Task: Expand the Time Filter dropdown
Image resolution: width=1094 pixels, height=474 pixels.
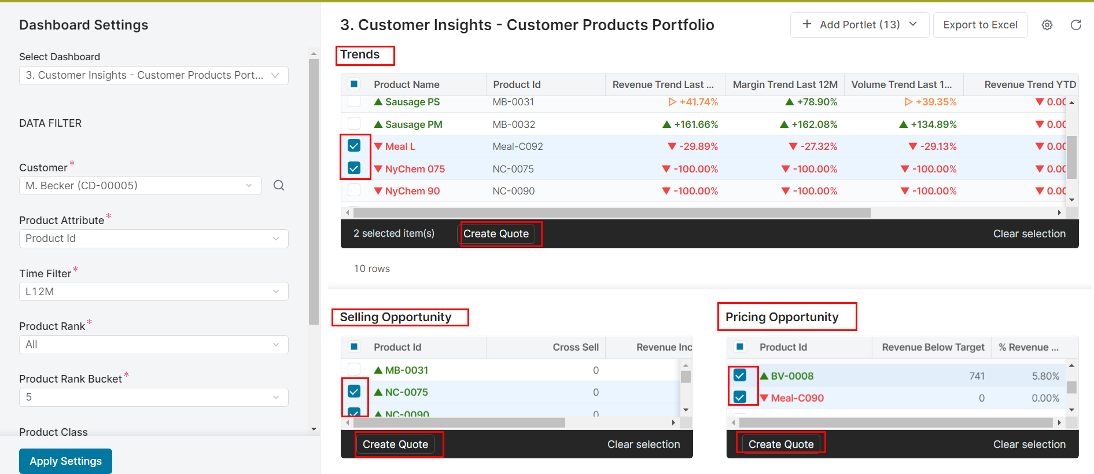Action: tap(153, 292)
